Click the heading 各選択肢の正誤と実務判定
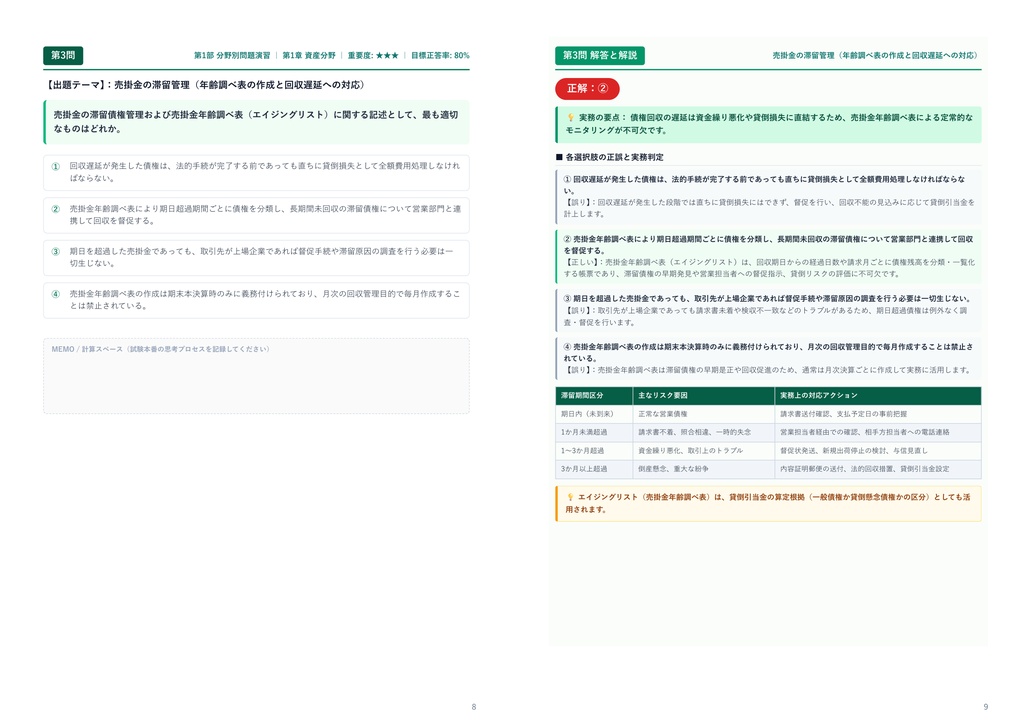Screen dimensions: 1024x724 pyautogui.click(x=615, y=157)
